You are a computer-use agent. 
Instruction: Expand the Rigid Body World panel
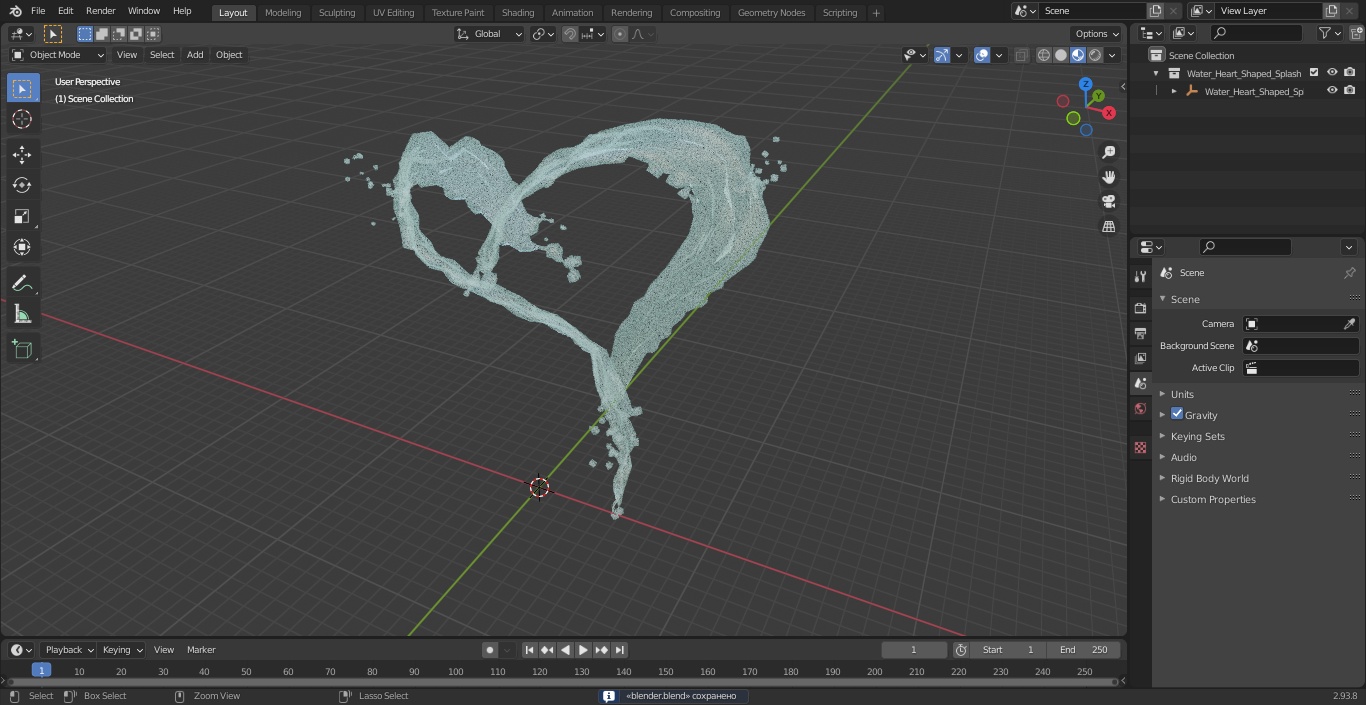[x=1209, y=478]
